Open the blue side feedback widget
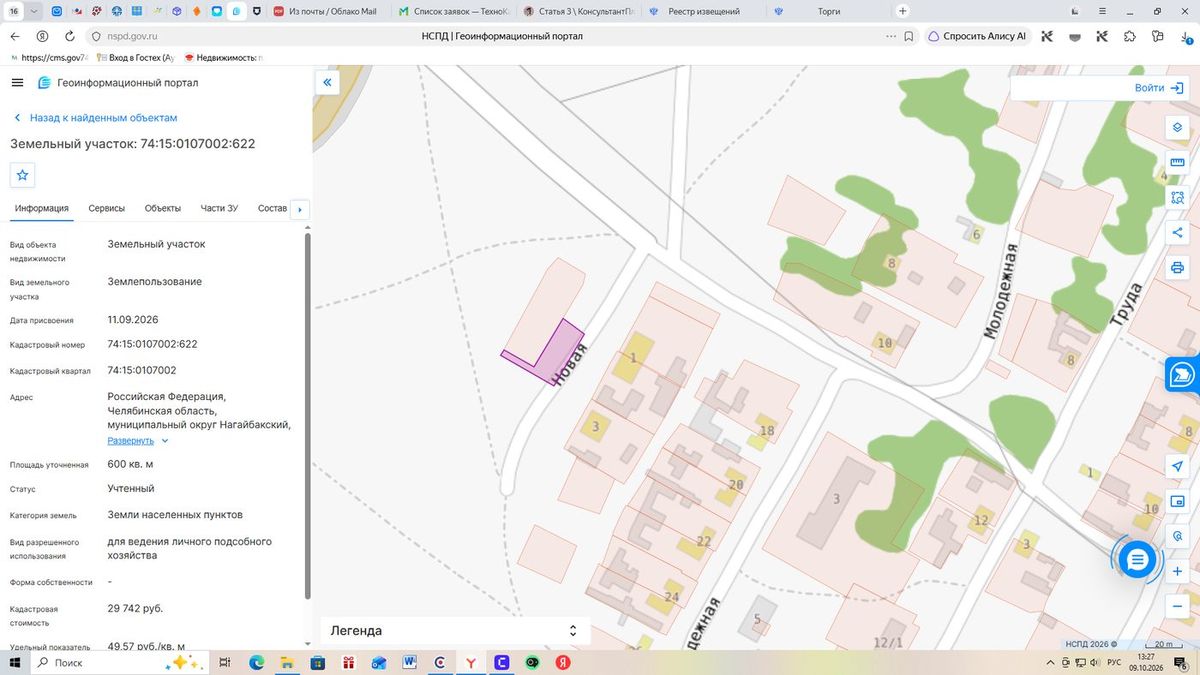This screenshot has width=1200, height=675. tap(1184, 375)
